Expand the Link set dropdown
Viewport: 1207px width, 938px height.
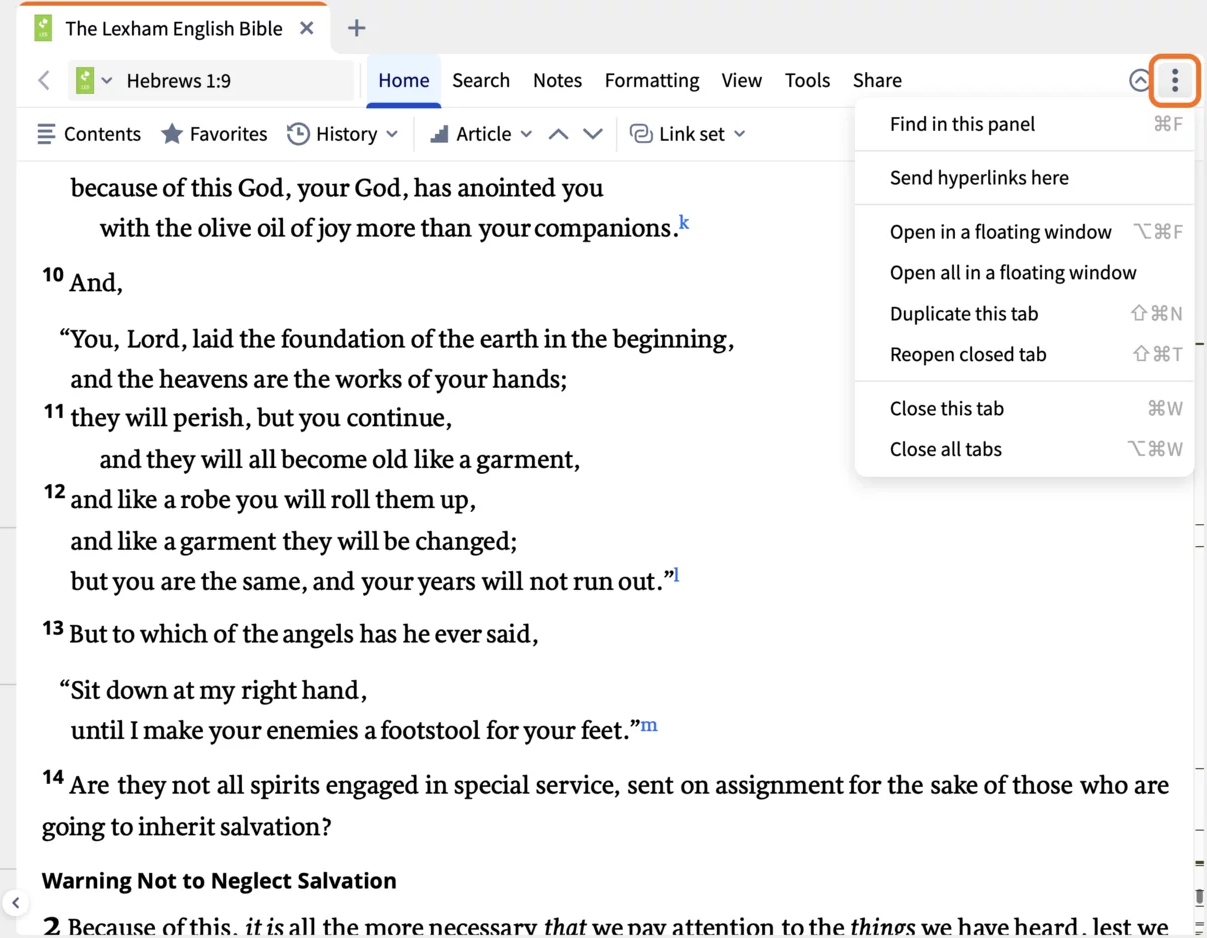(688, 133)
